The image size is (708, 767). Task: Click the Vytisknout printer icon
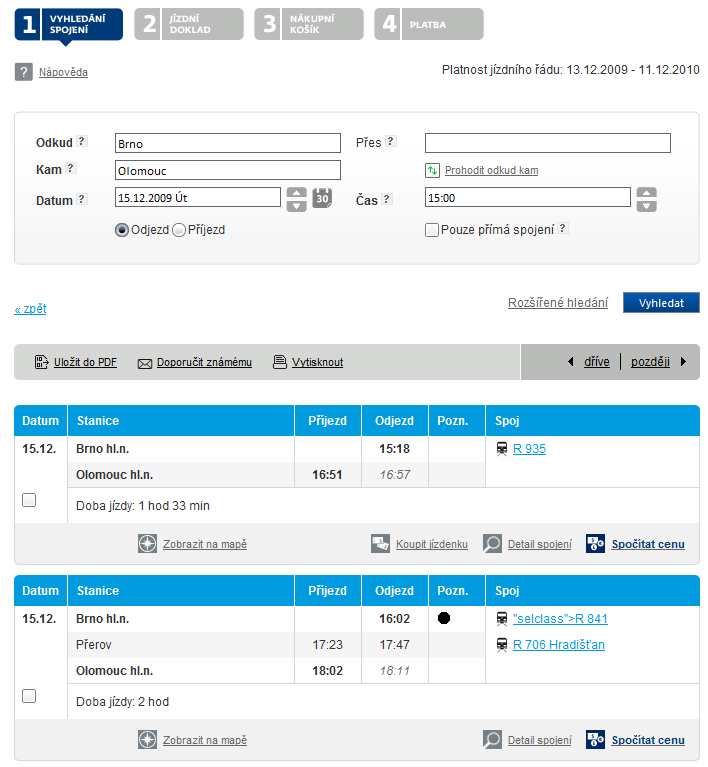tap(280, 362)
